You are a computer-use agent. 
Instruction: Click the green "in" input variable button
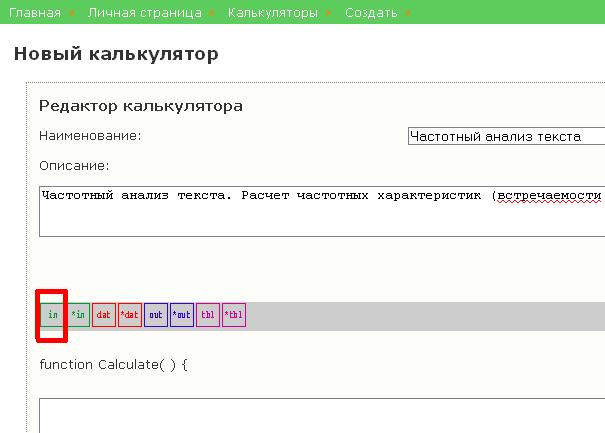(x=52, y=315)
